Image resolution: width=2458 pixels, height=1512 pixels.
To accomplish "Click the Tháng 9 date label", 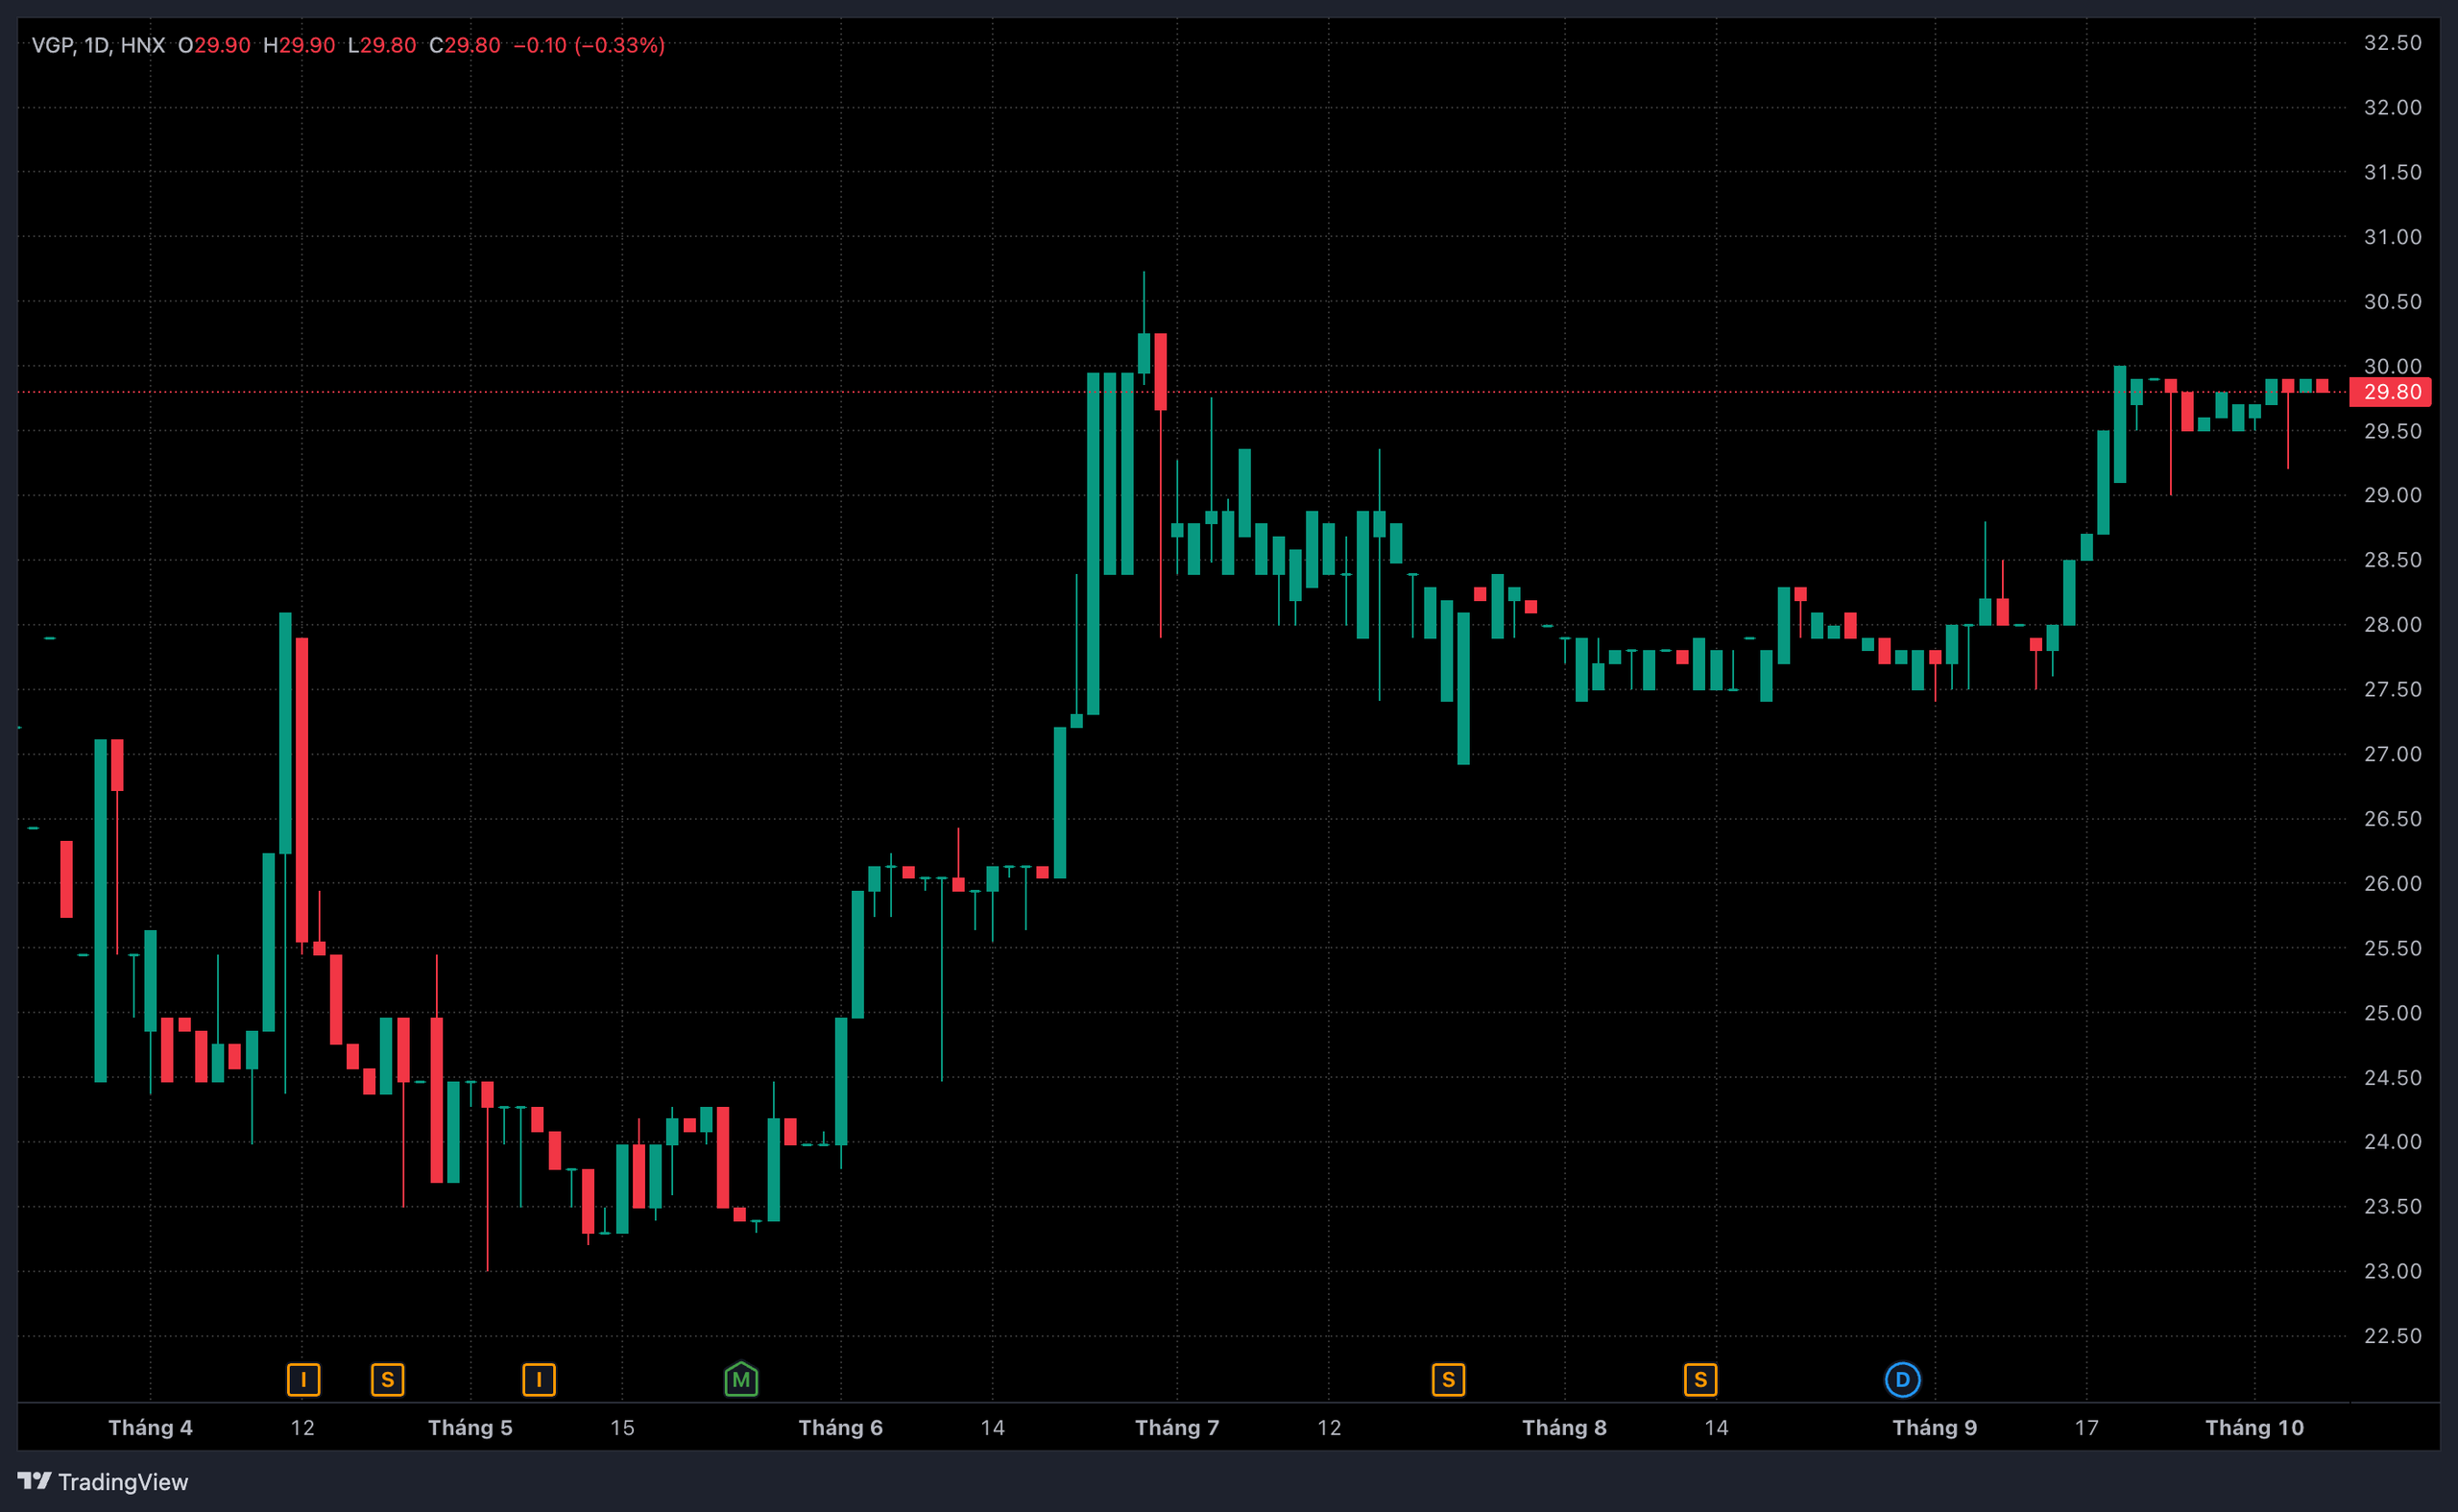I will (x=1934, y=1427).
